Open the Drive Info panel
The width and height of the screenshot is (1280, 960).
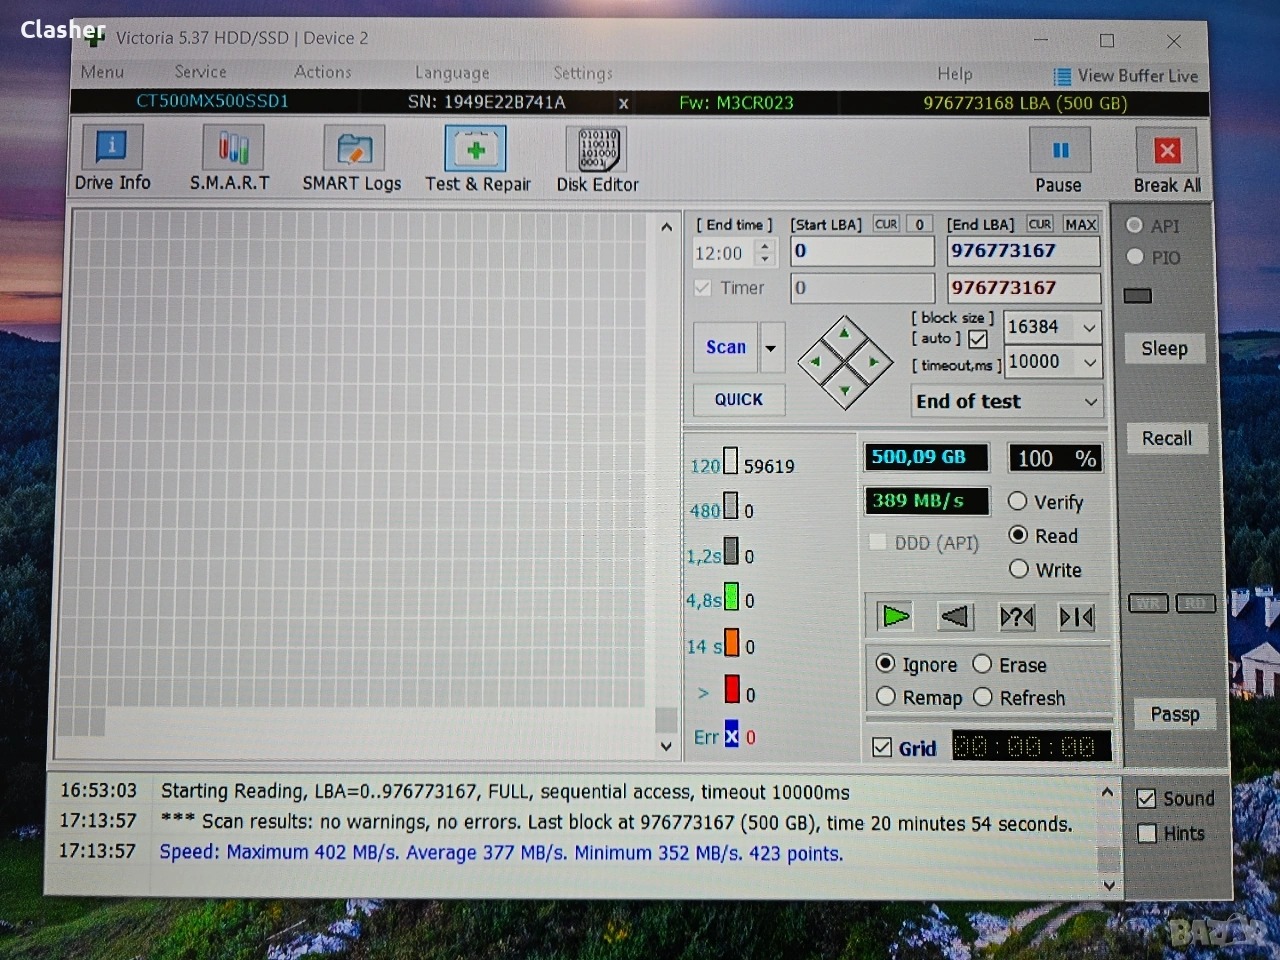click(x=112, y=158)
